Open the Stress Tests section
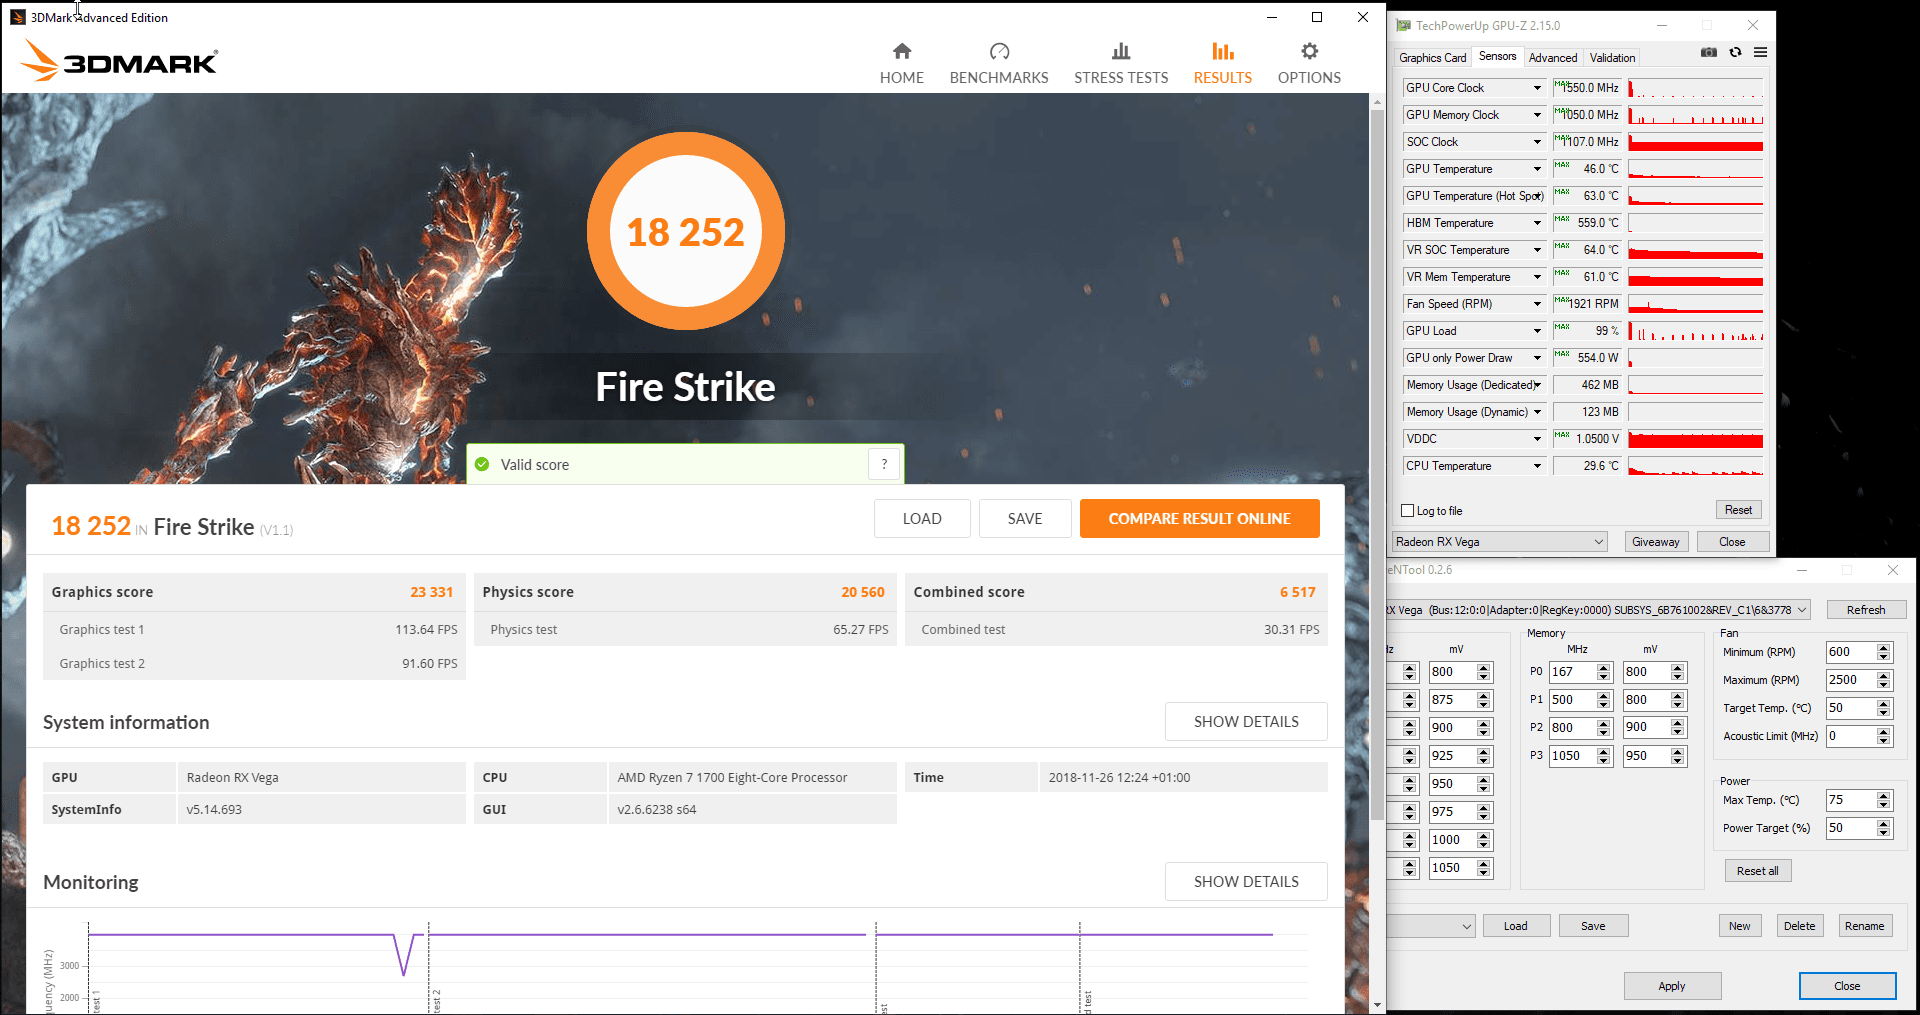Viewport: 1920px width, 1015px height. click(1121, 63)
